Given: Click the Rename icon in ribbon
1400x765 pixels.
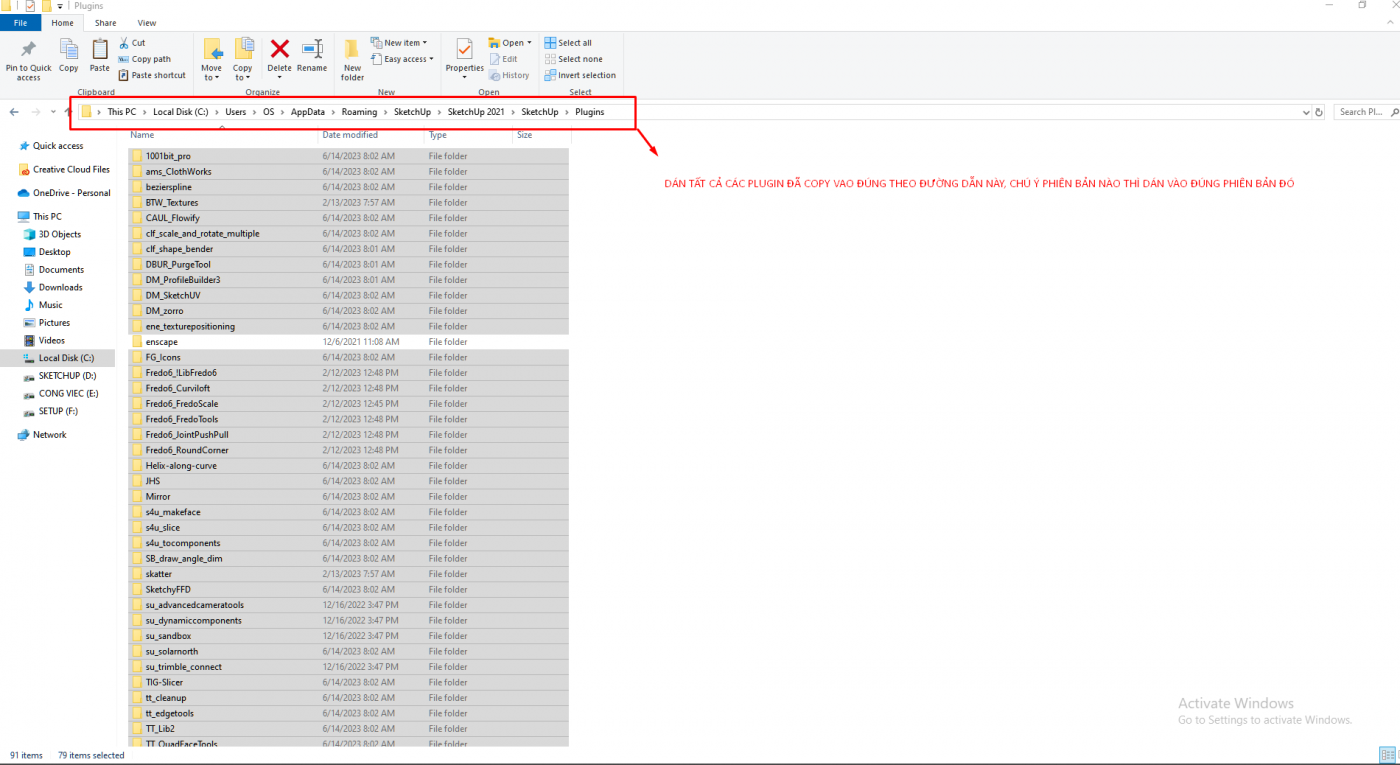Looking at the screenshot, I should [312, 49].
